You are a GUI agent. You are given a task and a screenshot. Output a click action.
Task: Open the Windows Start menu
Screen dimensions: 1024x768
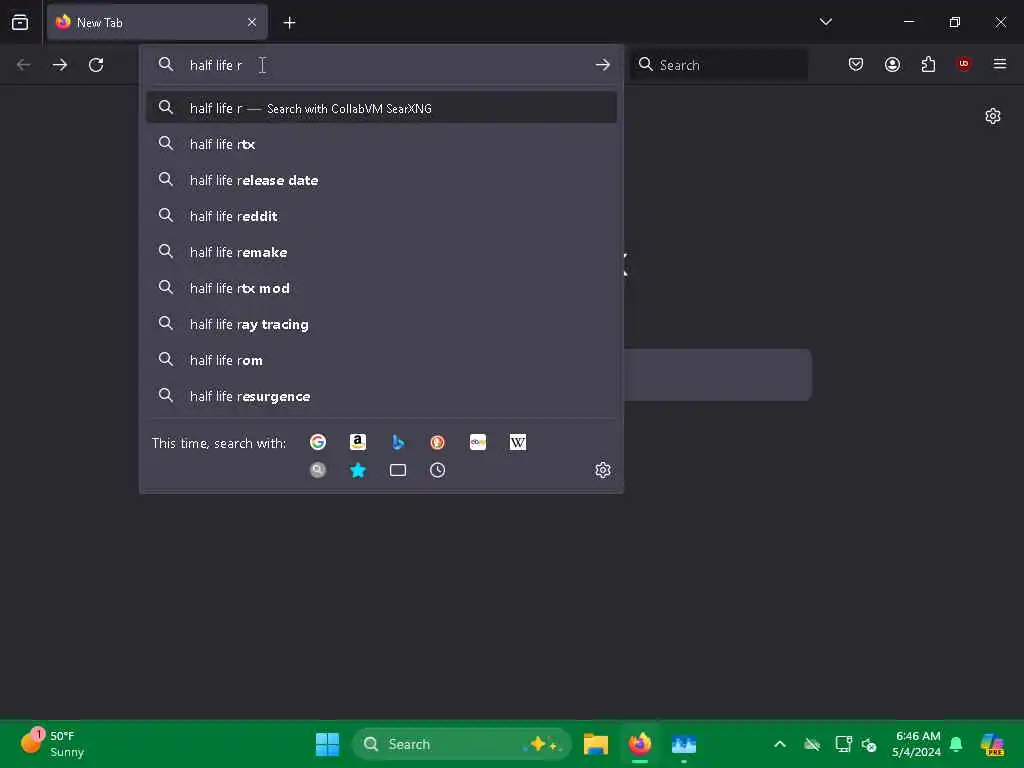327,744
